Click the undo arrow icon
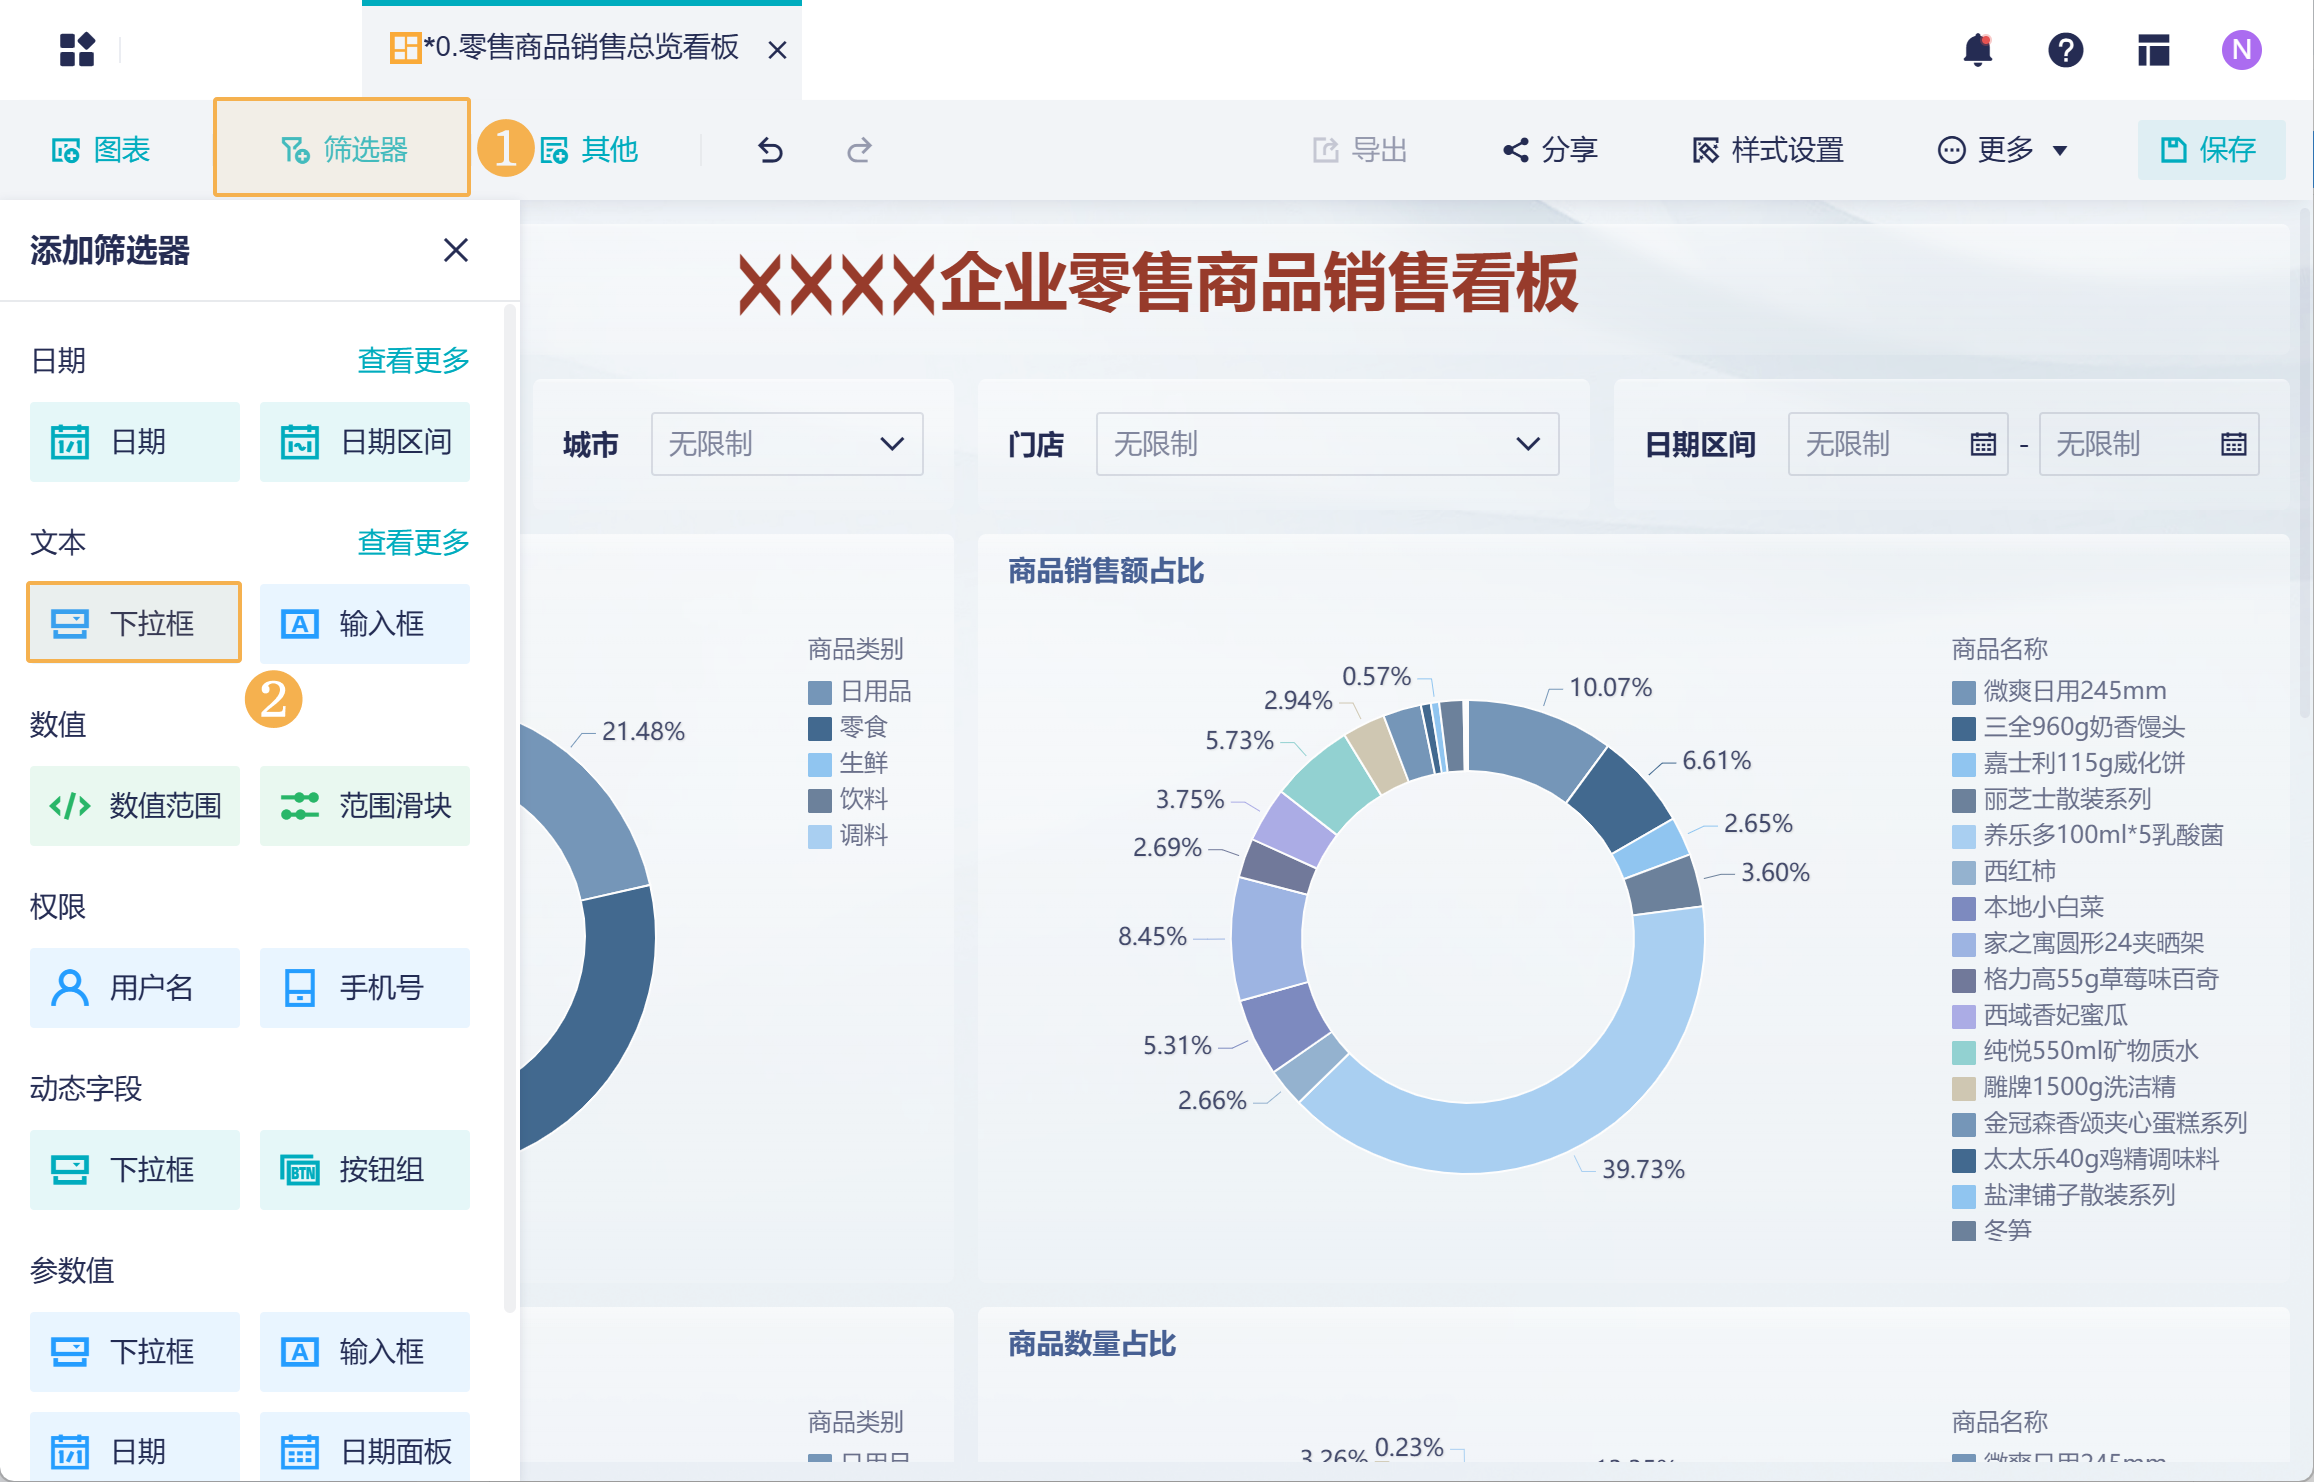This screenshot has height=1482, width=2314. click(x=770, y=150)
